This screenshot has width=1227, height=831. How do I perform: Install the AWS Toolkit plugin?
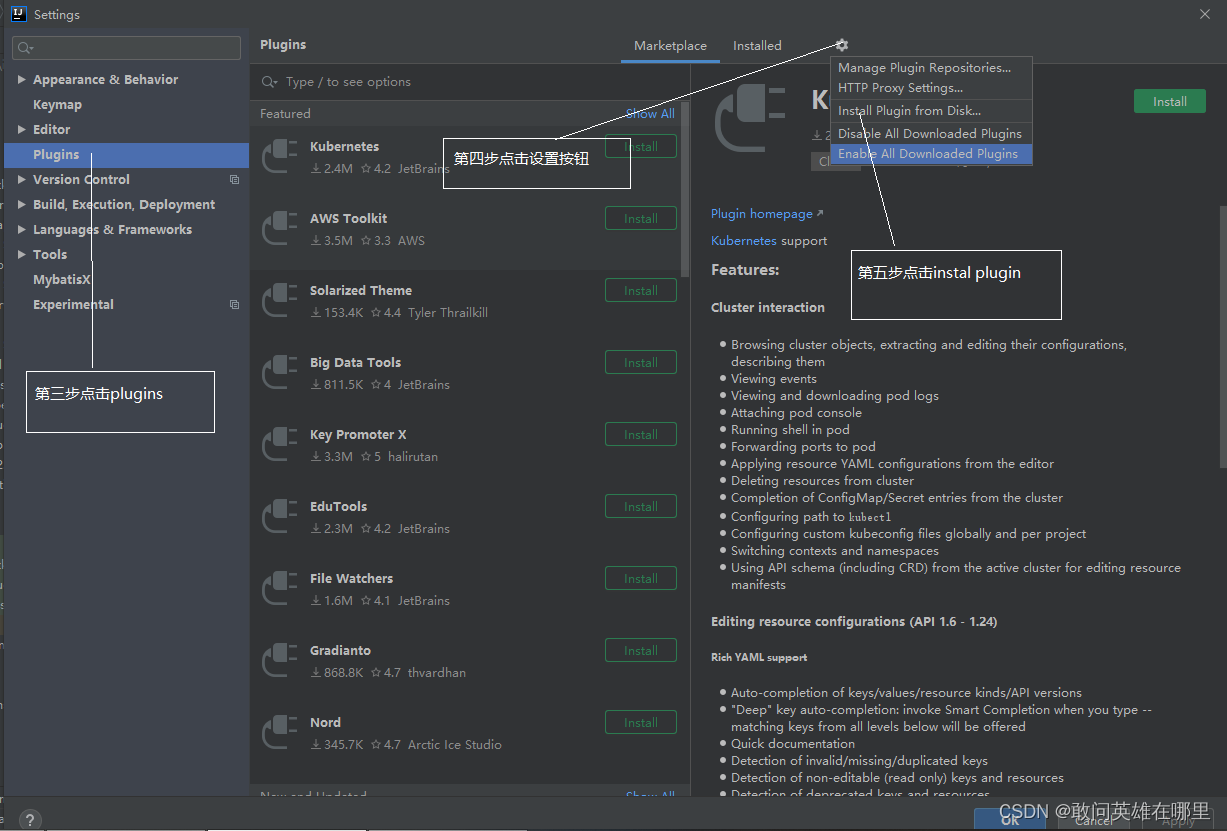tap(641, 218)
